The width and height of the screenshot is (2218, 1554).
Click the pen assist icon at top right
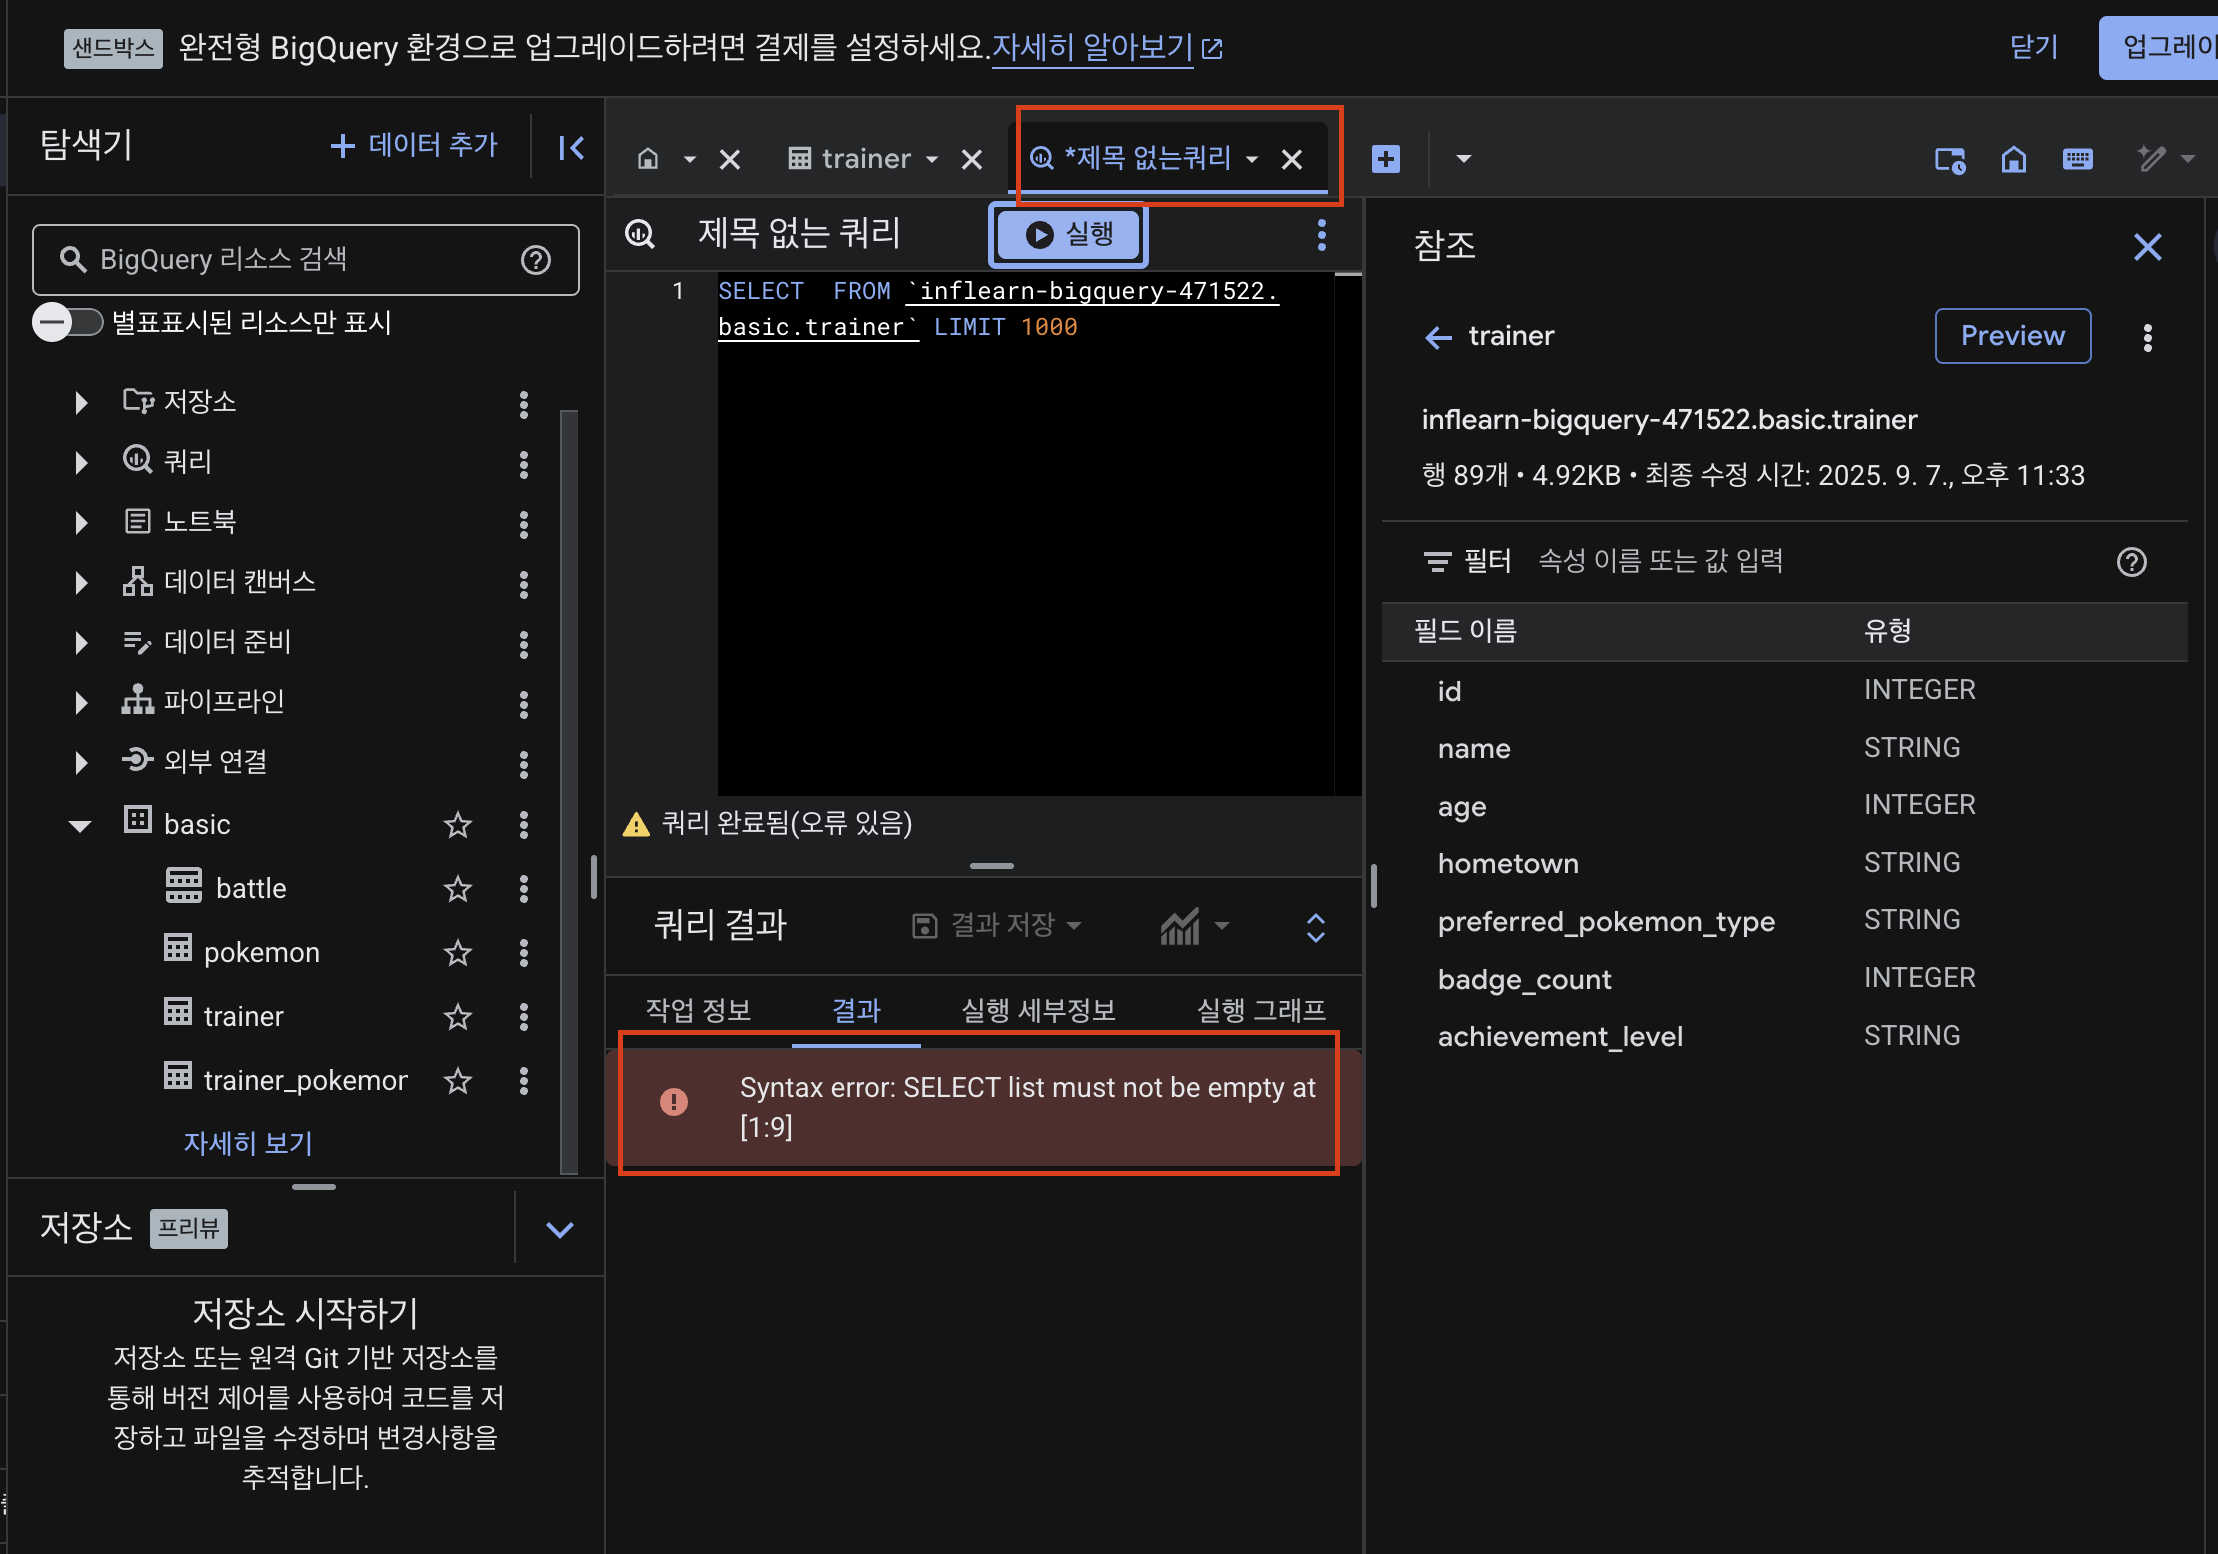pos(2151,159)
